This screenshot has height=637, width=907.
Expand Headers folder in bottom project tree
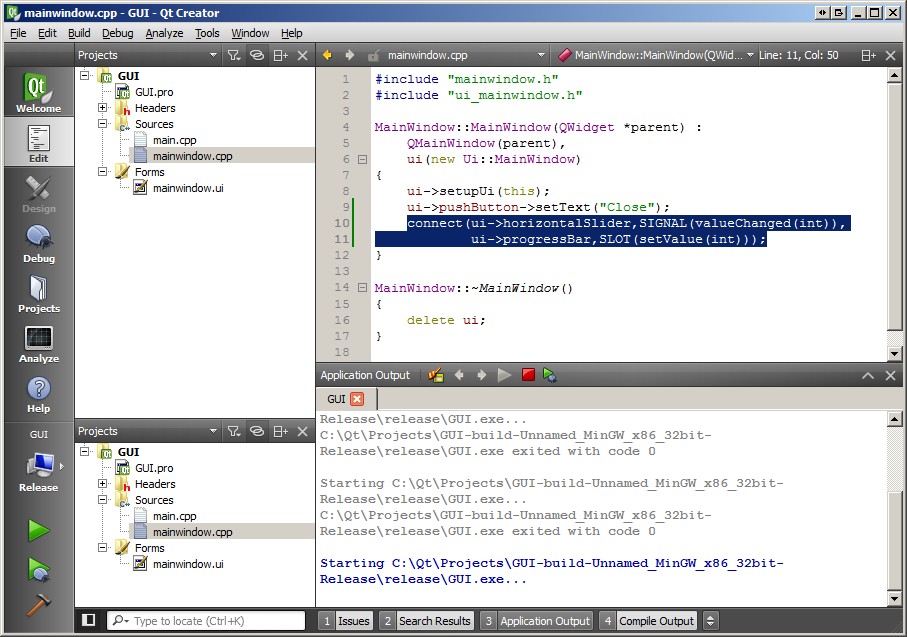pyautogui.click(x=102, y=484)
